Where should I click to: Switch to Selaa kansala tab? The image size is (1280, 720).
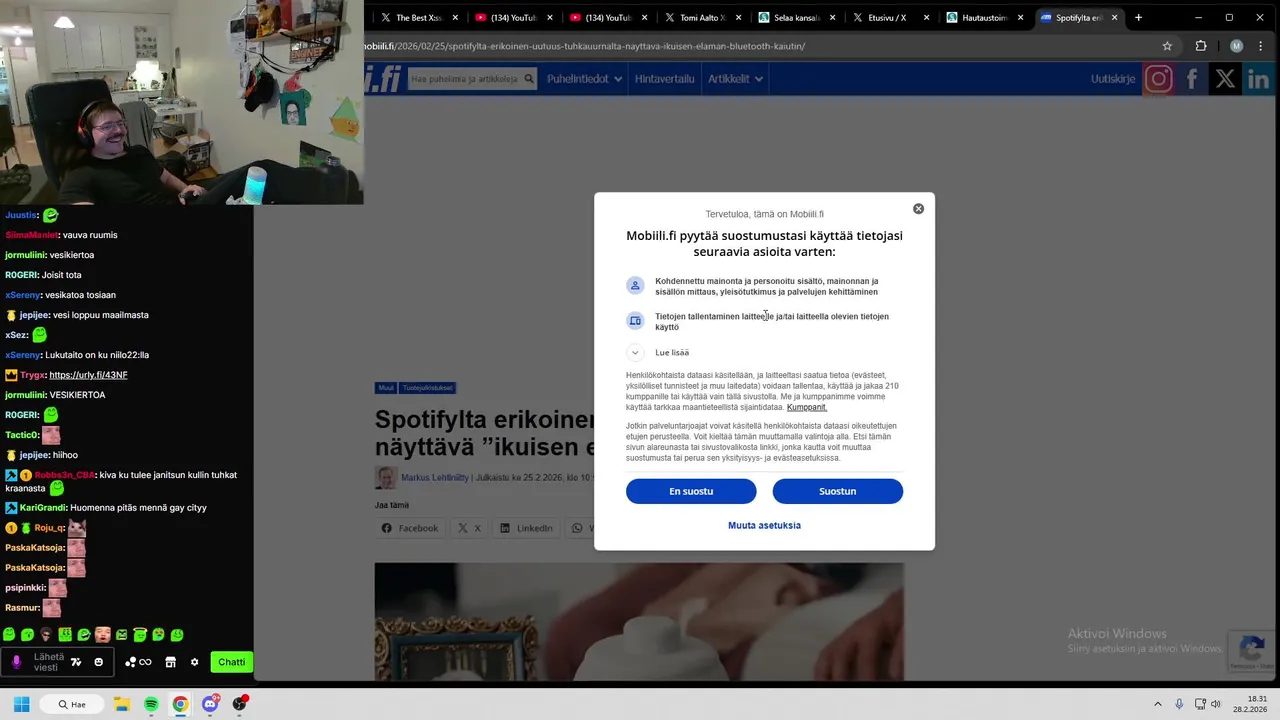click(x=796, y=17)
